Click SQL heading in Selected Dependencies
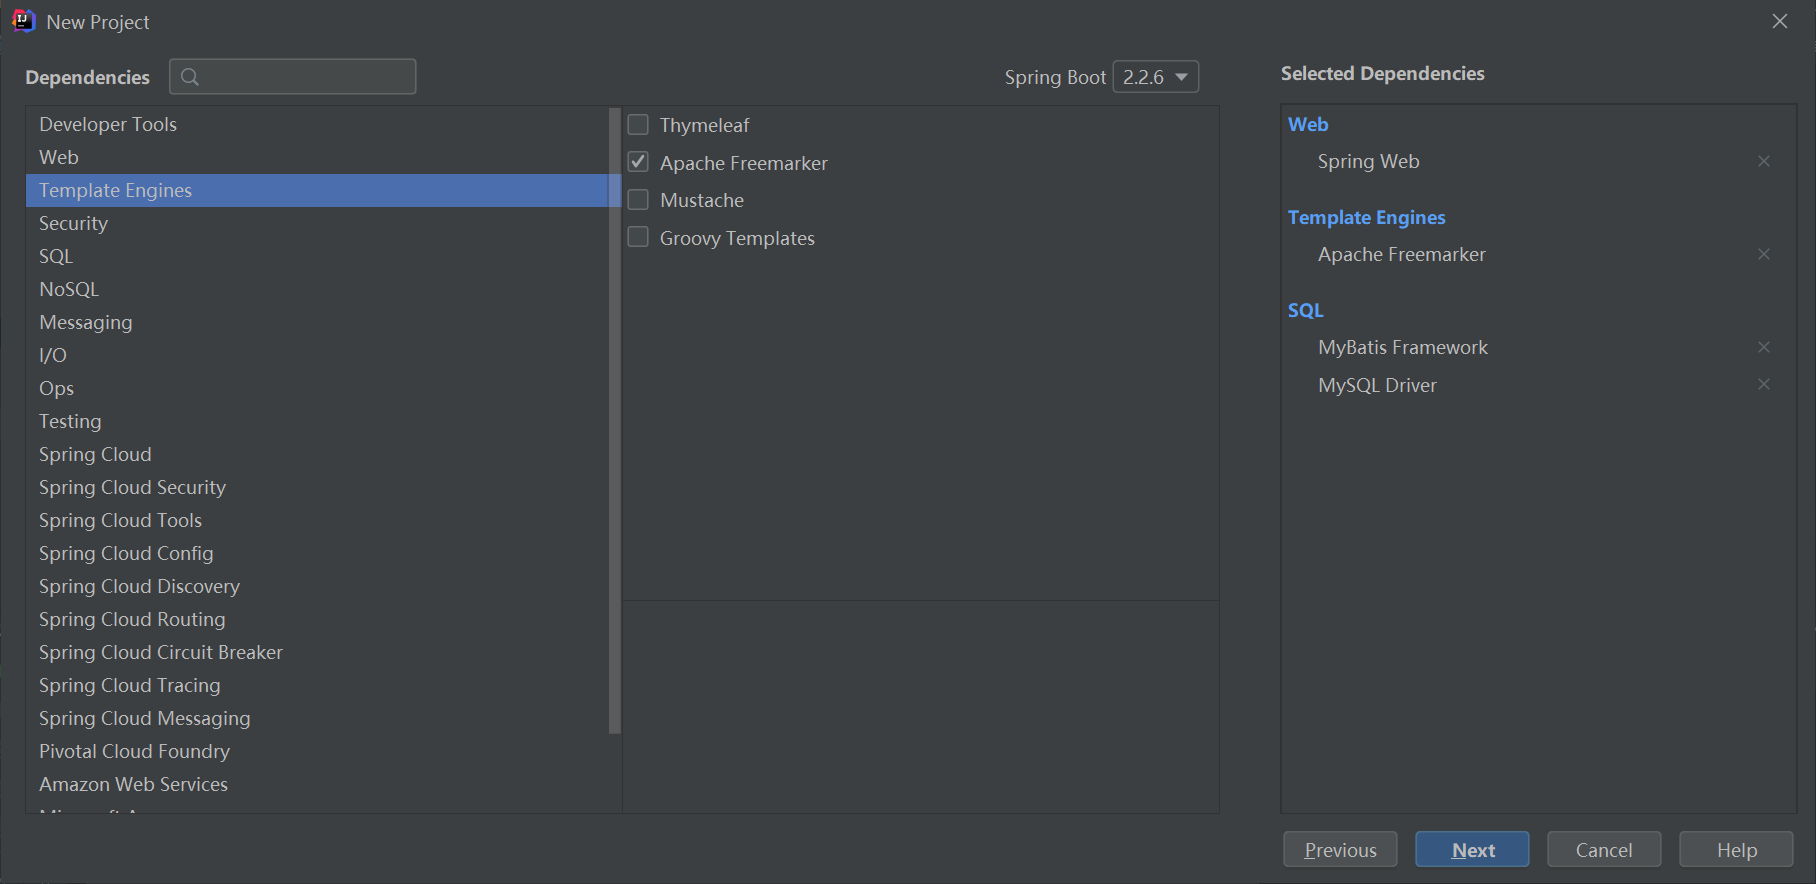 (x=1305, y=310)
